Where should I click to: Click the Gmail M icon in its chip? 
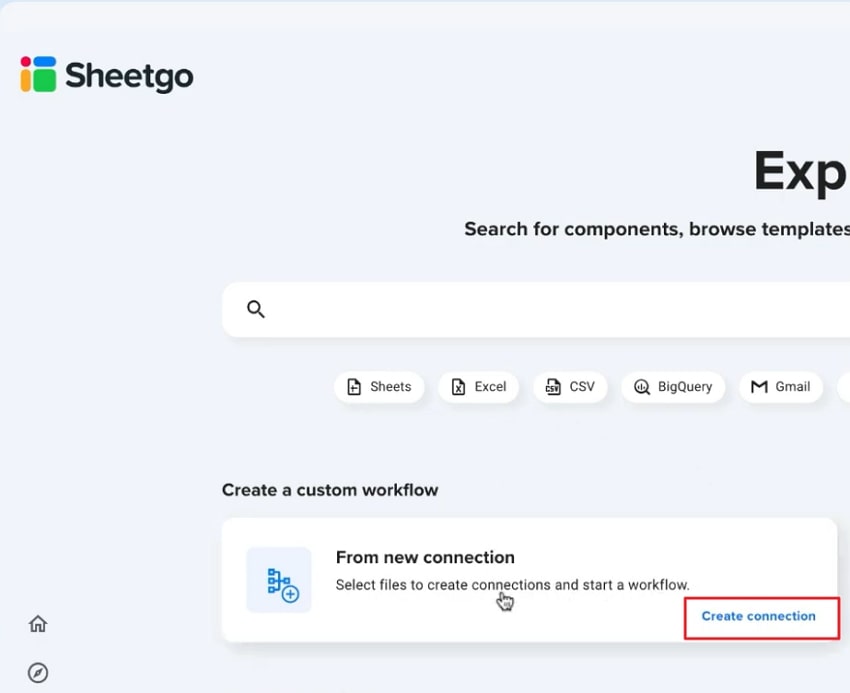[756, 386]
